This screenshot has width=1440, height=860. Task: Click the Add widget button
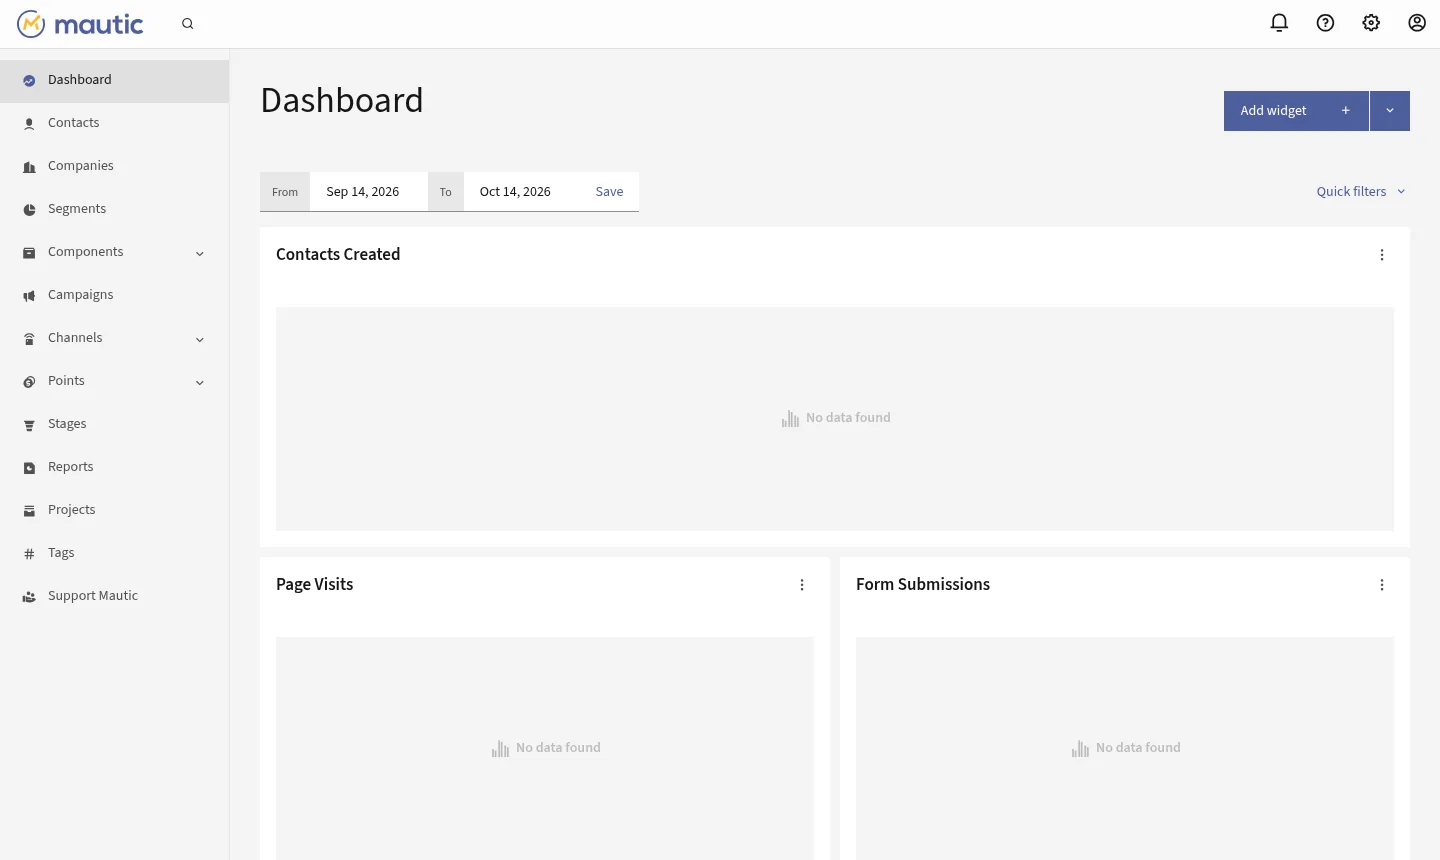(x=1296, y=111)
